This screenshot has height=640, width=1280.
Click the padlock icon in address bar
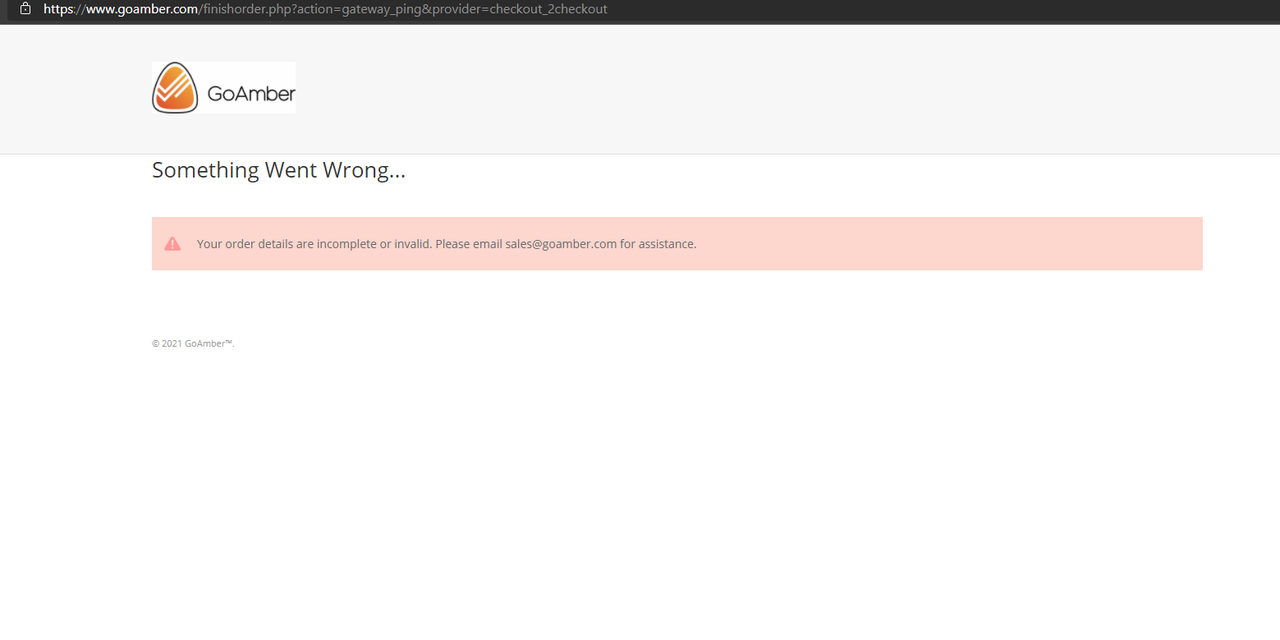point(25,9)
